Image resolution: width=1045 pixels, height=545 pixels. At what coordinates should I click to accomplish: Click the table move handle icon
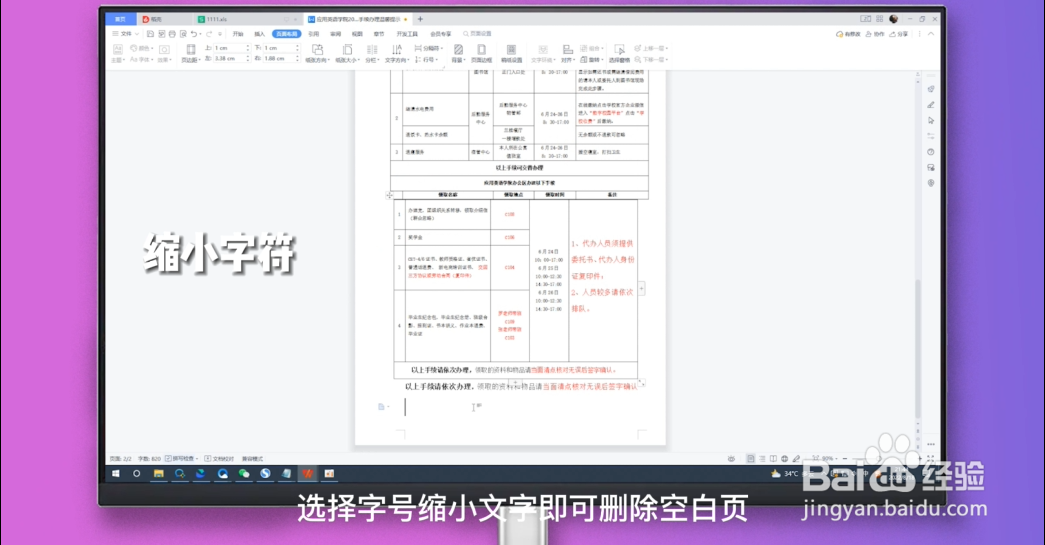coord(389,195)
